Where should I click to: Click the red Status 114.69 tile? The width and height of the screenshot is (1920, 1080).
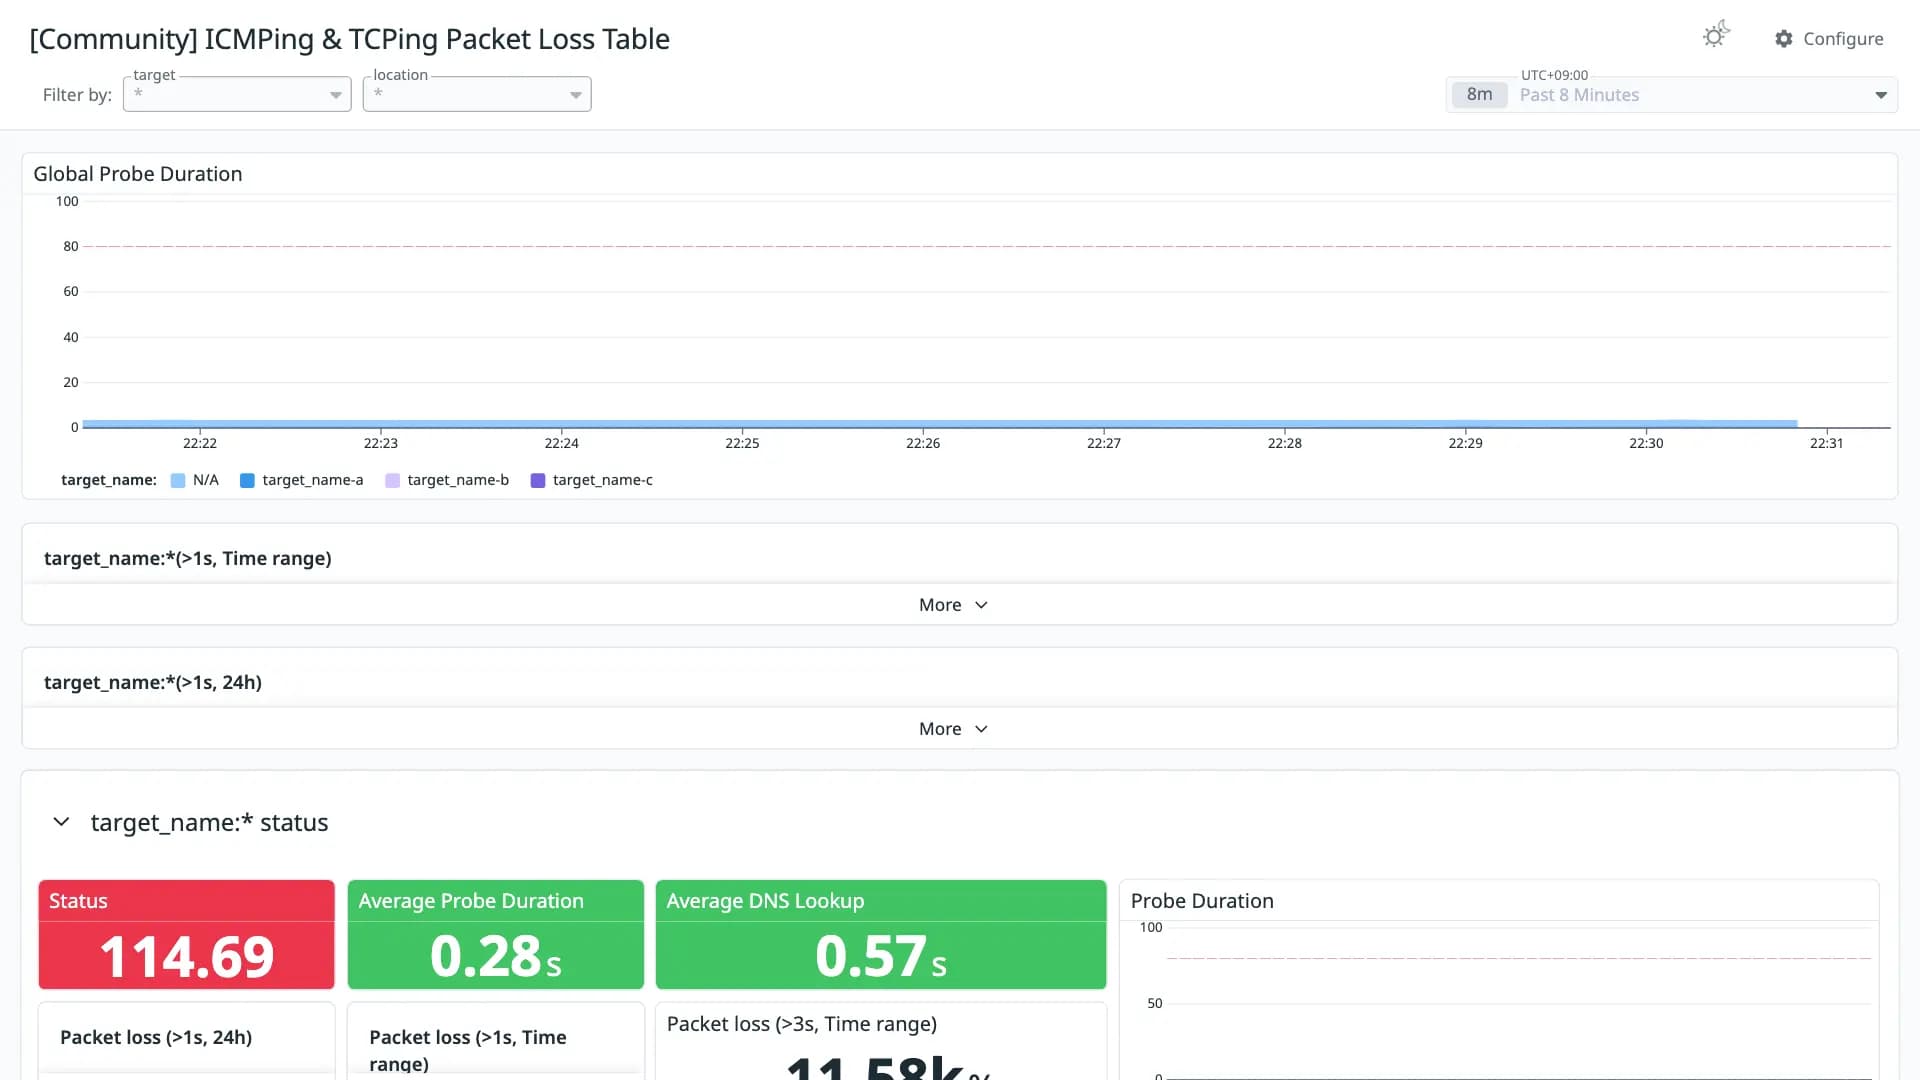pos(186,935)
